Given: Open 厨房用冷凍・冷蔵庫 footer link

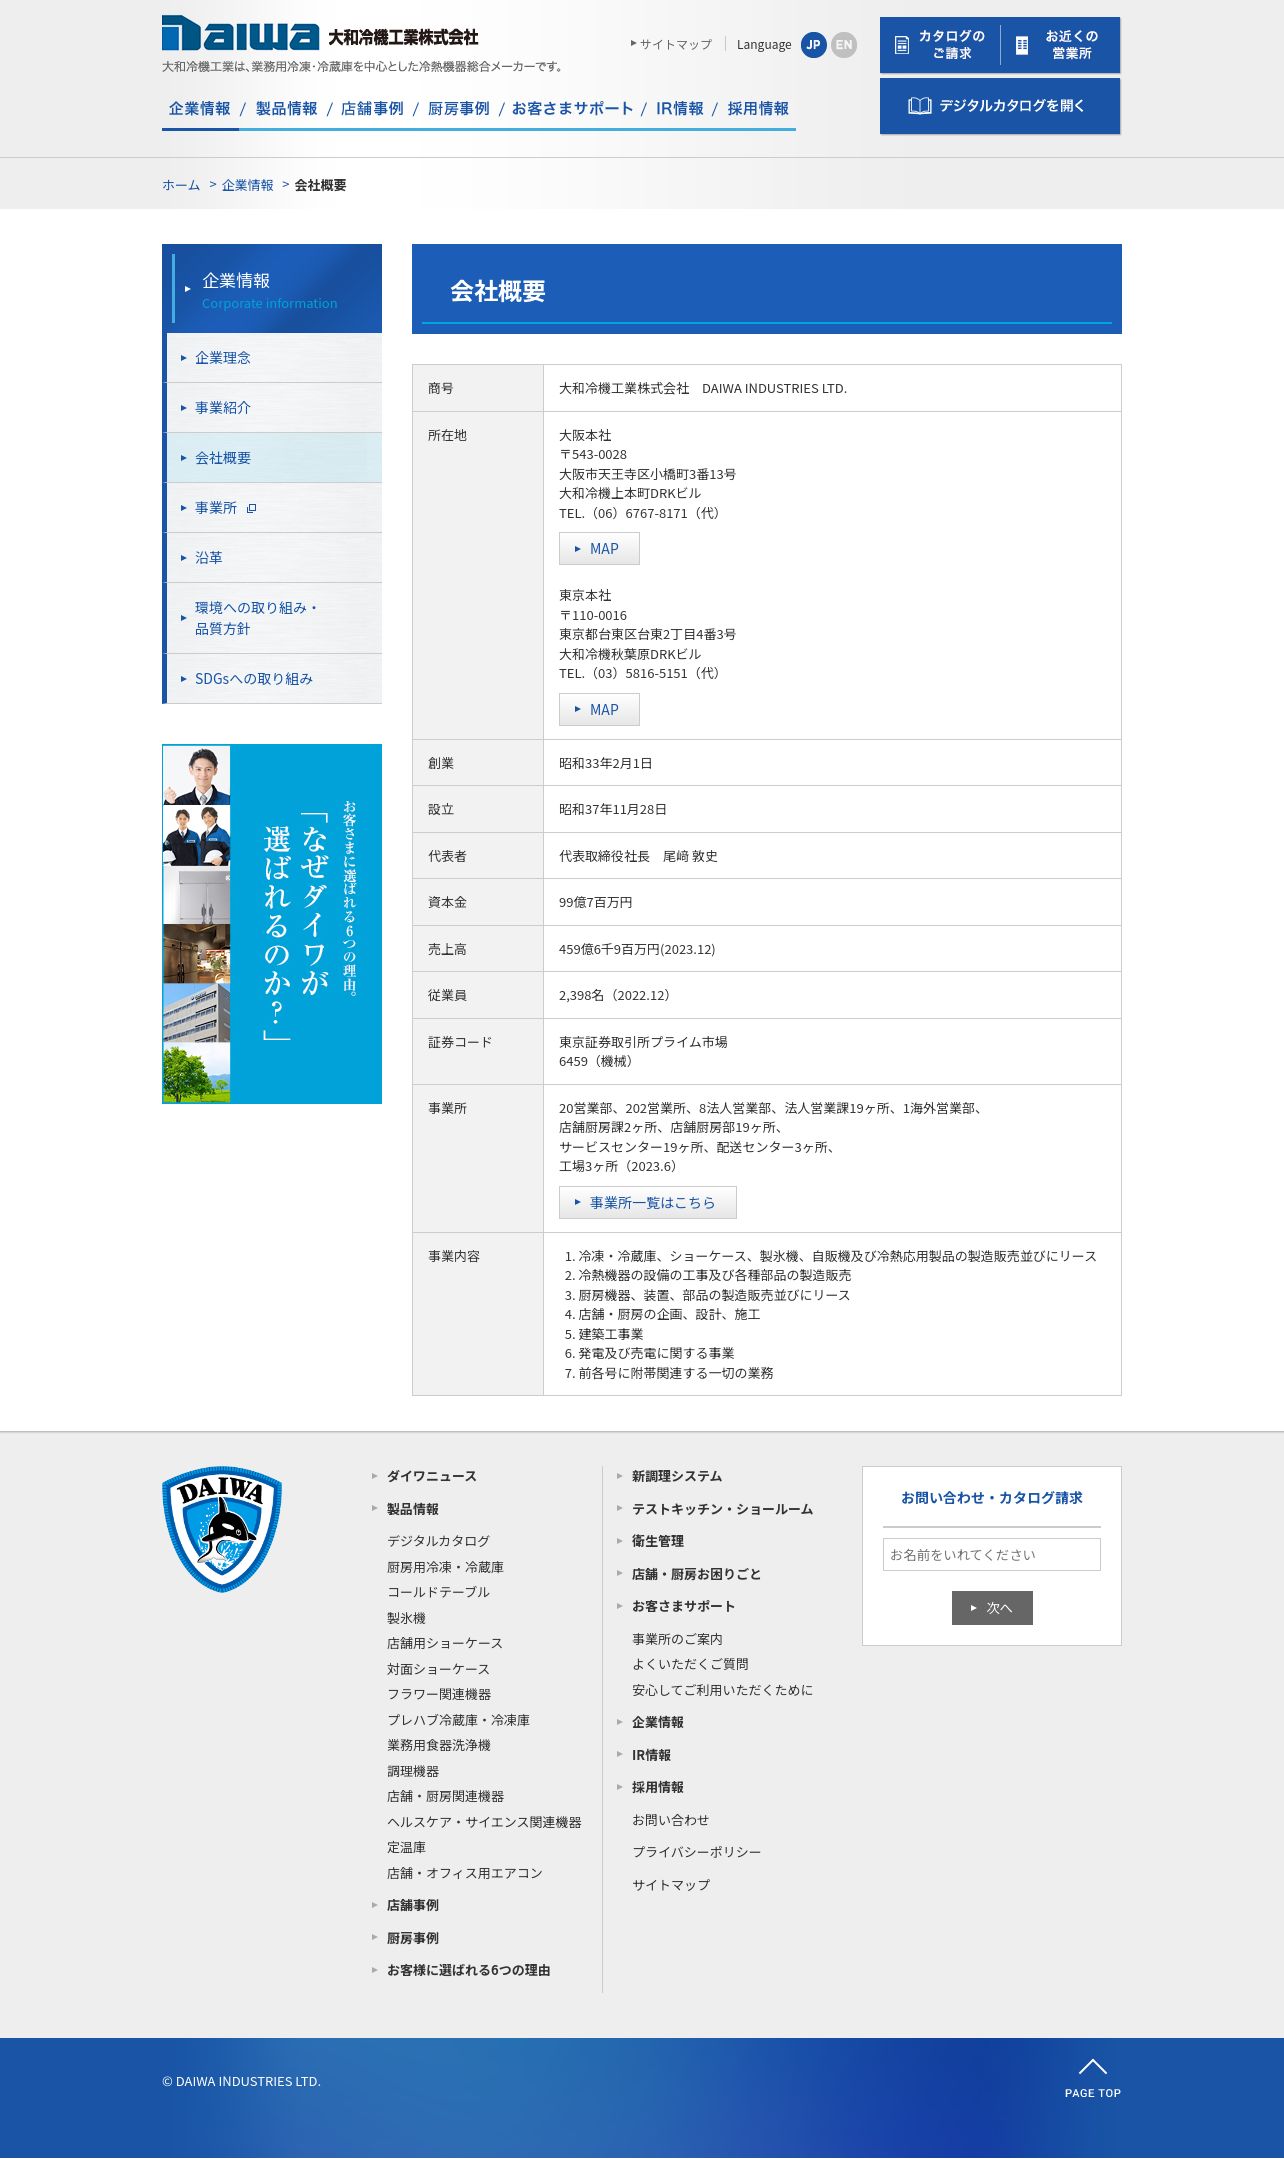Looking at the screenshot, I should pyautogui.click(x=445, y=1567).
